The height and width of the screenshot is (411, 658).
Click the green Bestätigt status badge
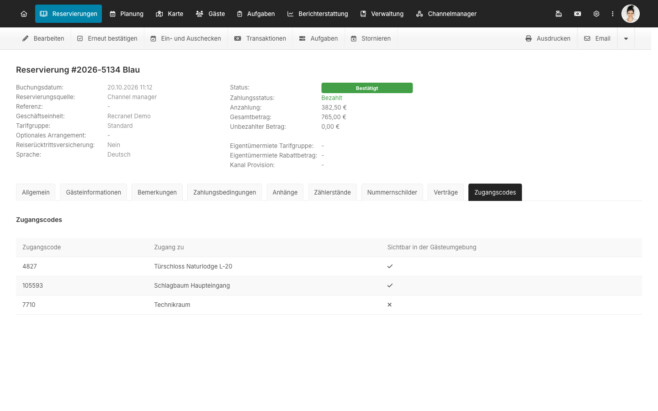coord(367,88)
